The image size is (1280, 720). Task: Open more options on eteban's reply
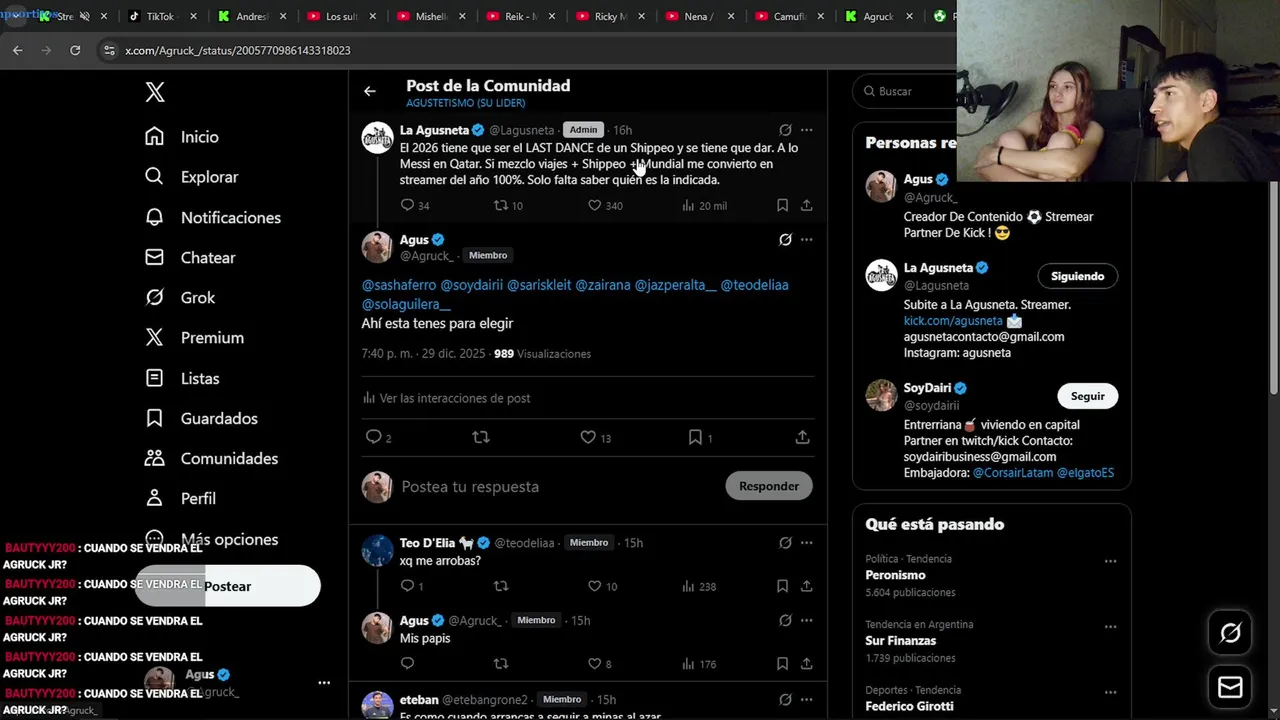pyautogui.click(x=807, y=699)
